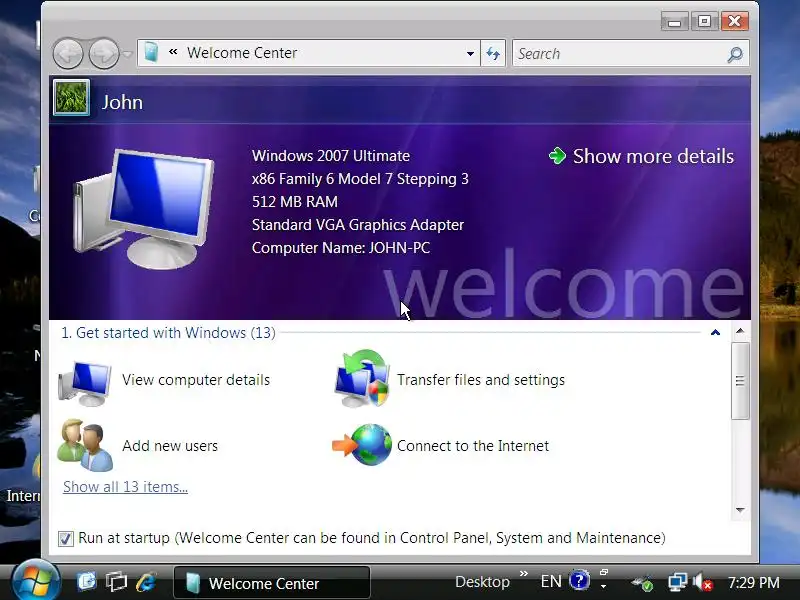Screen dimensions: 800x600
Task: Collapse the Get started with Windows section
Action: coord(715,333)
